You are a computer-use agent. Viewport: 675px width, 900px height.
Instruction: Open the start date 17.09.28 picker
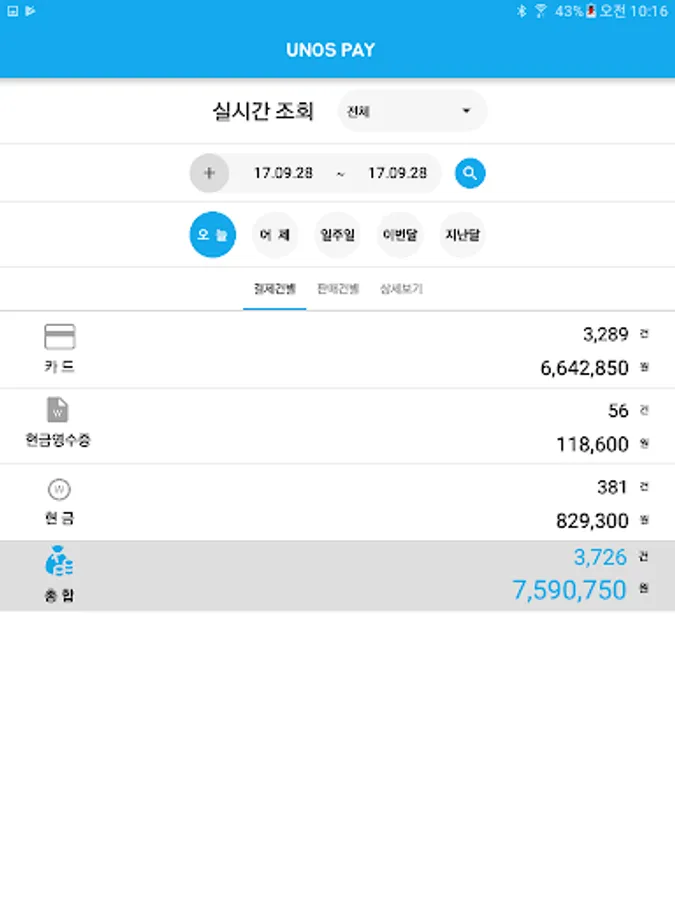click(x=283, y=173)
